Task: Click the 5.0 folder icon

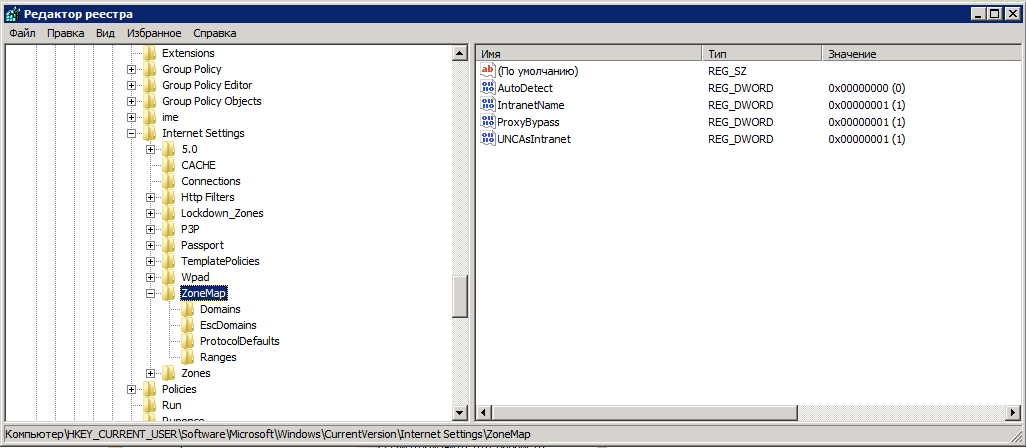Action: click(x=169, y=149)
